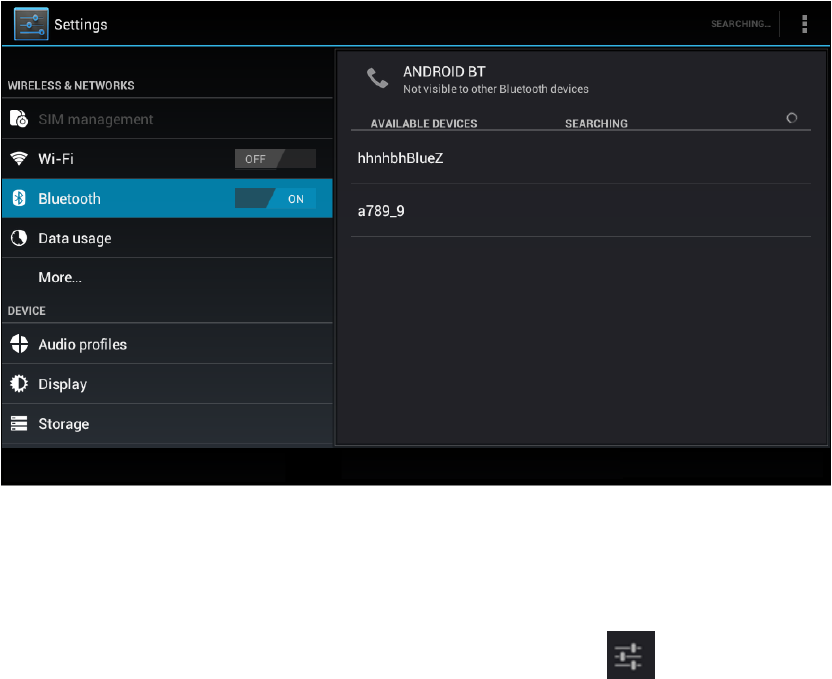
Task: Pair with device hhnhbhBlueZ
Action: (580, 158)
